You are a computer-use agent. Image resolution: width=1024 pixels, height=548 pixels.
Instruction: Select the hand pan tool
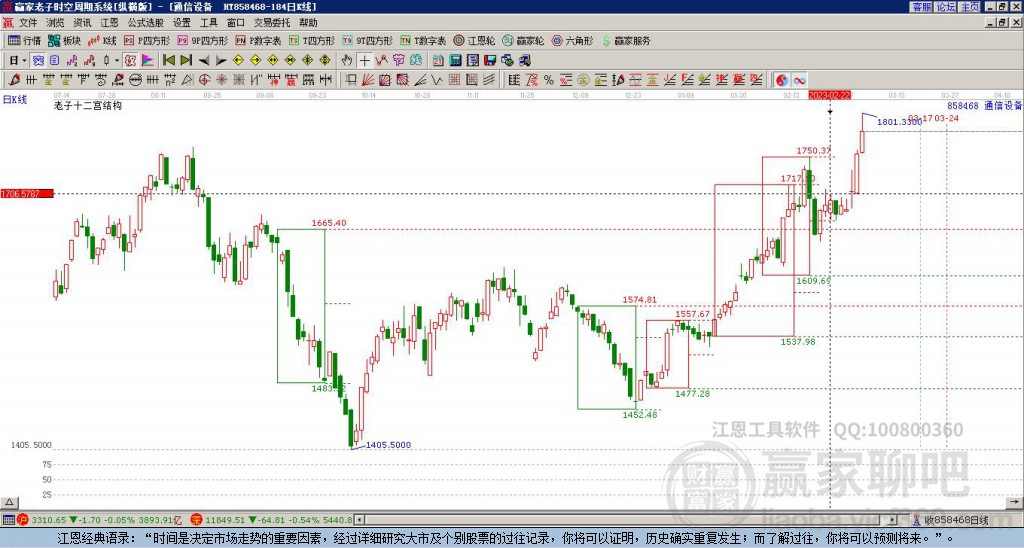tap(347, 60)
